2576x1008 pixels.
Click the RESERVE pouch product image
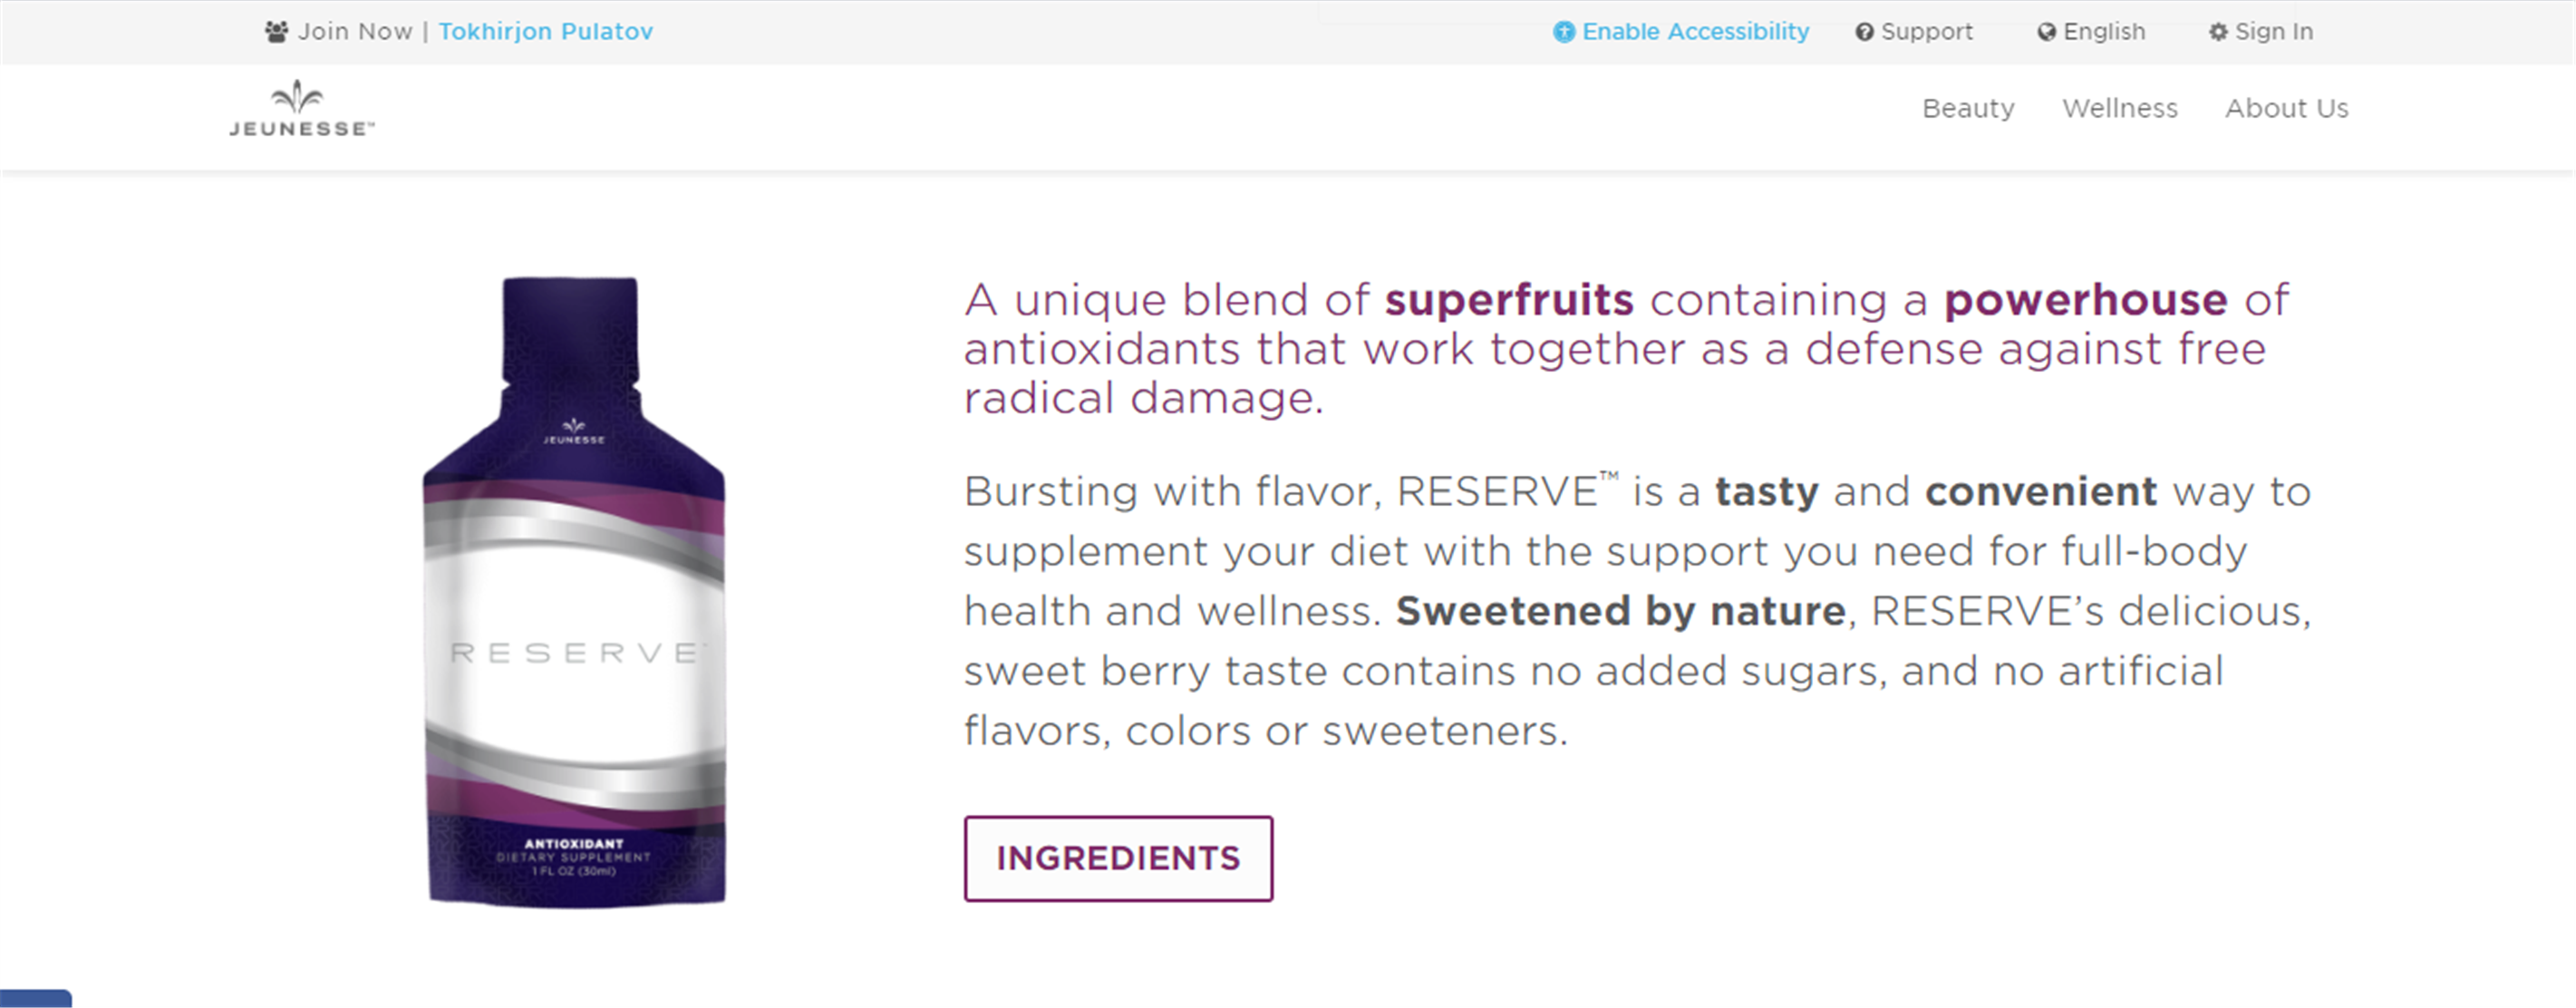(574, 592)
